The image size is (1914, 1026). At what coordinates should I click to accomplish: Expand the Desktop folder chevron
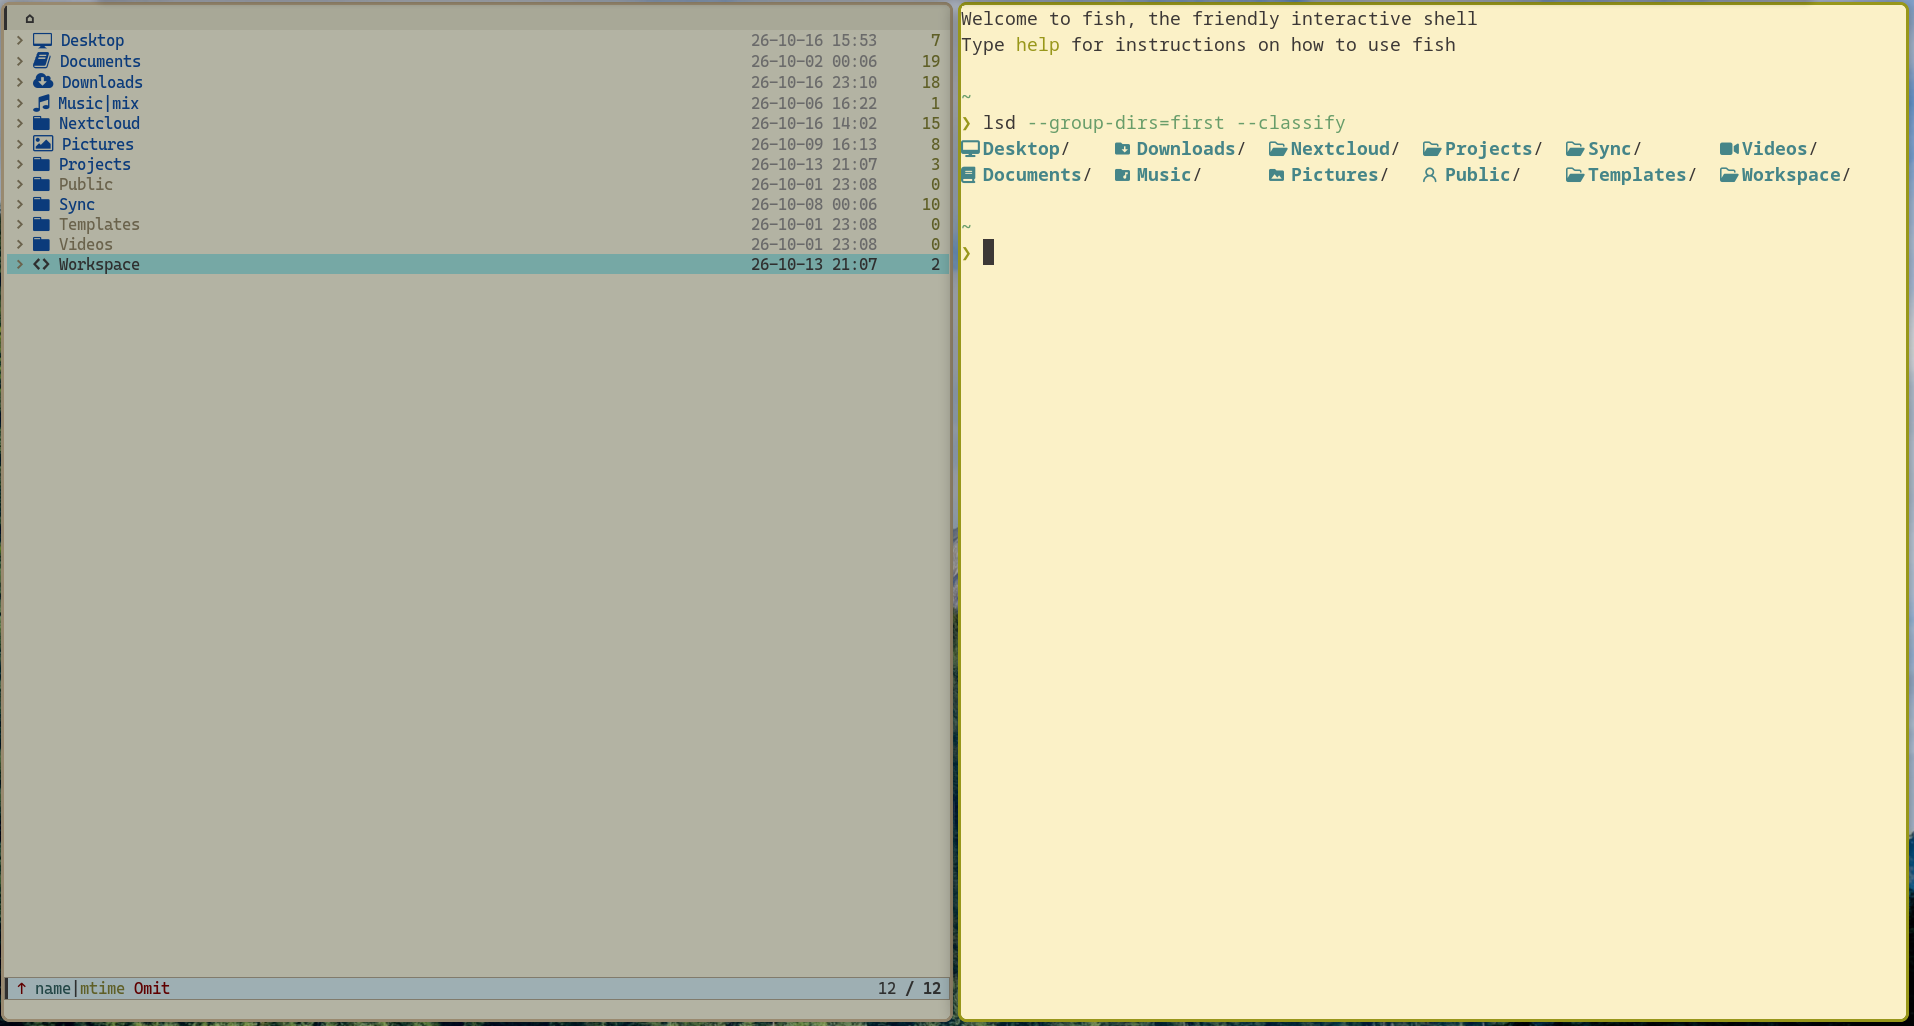coord(19,40)
